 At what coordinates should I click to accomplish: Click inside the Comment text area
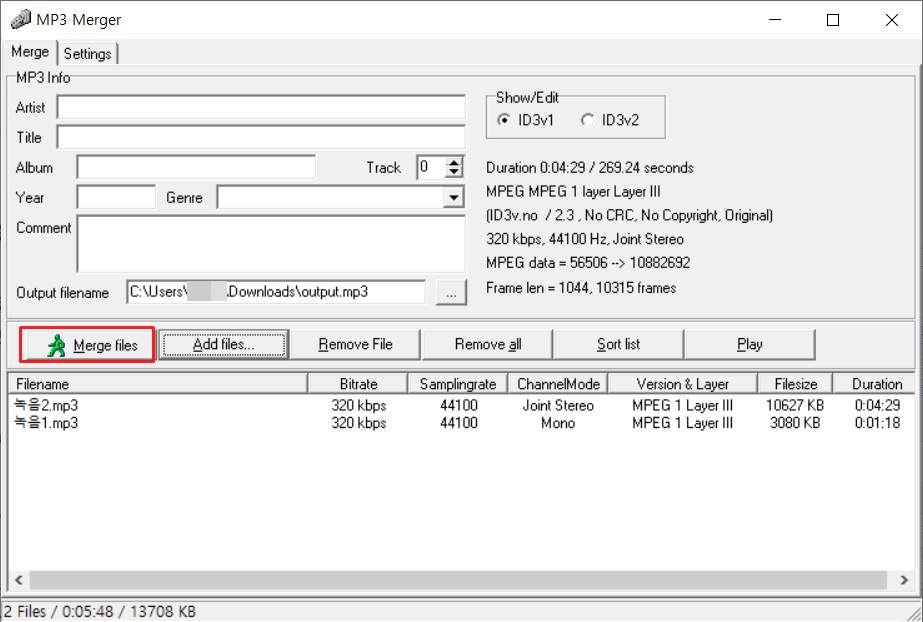point(271,244)
